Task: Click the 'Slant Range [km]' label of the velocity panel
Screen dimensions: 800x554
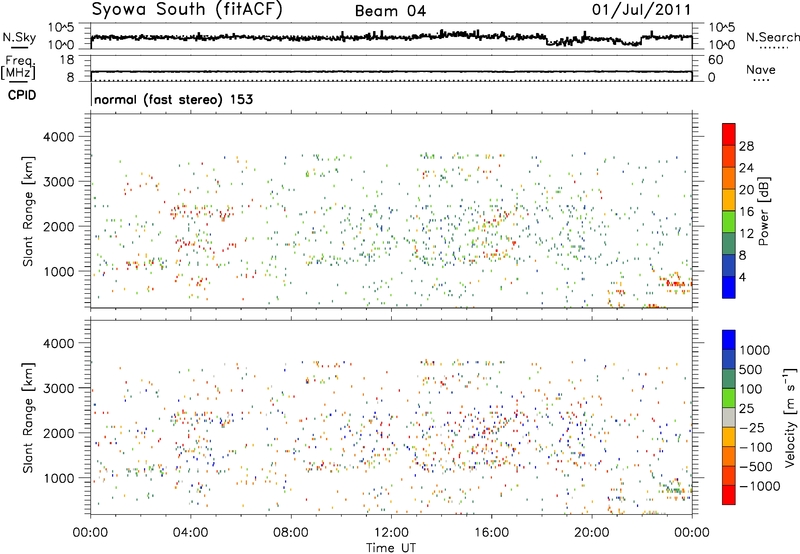Action: click(x=28, y=417)
